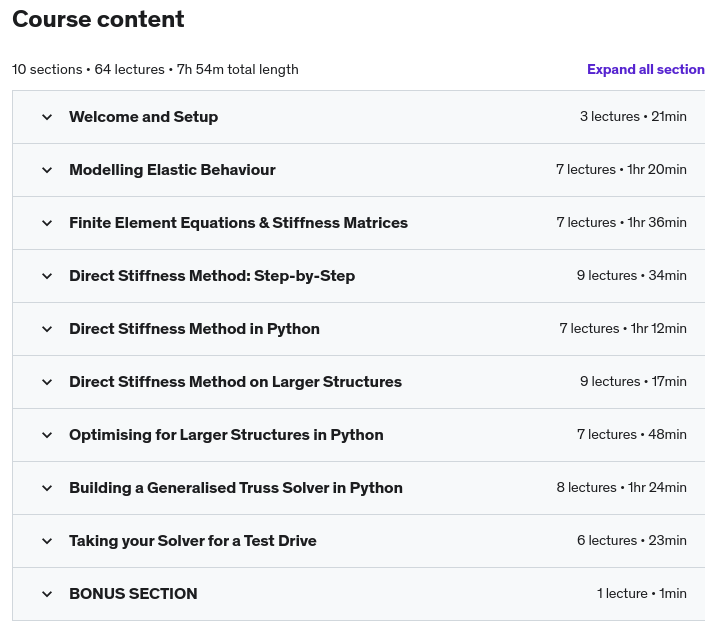Image resolution: width=705 pixels, height=621 pixels.
Task: Click the '7 lectures • 1hr 12min' text
Action: click(623, 329)
